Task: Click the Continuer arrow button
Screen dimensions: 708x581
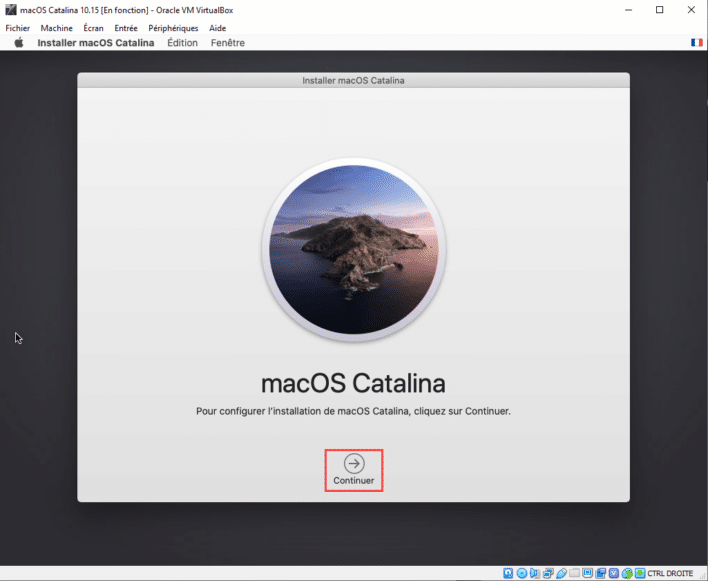Action: 354,464
